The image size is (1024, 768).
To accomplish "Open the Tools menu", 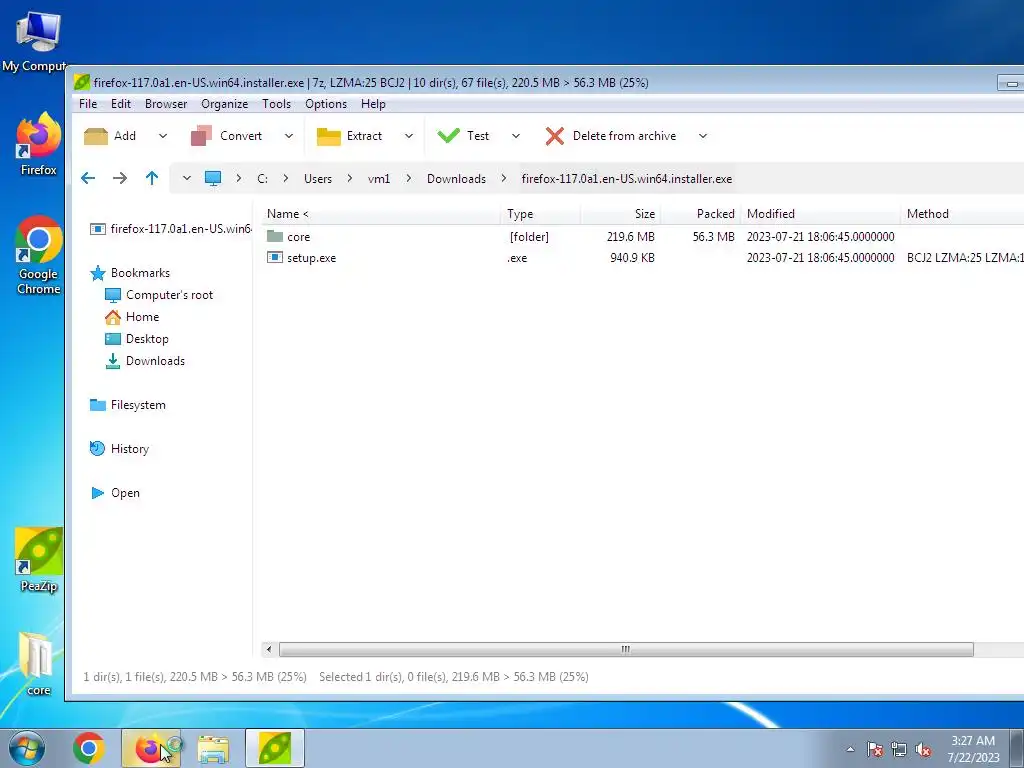I will coord(276,104).
